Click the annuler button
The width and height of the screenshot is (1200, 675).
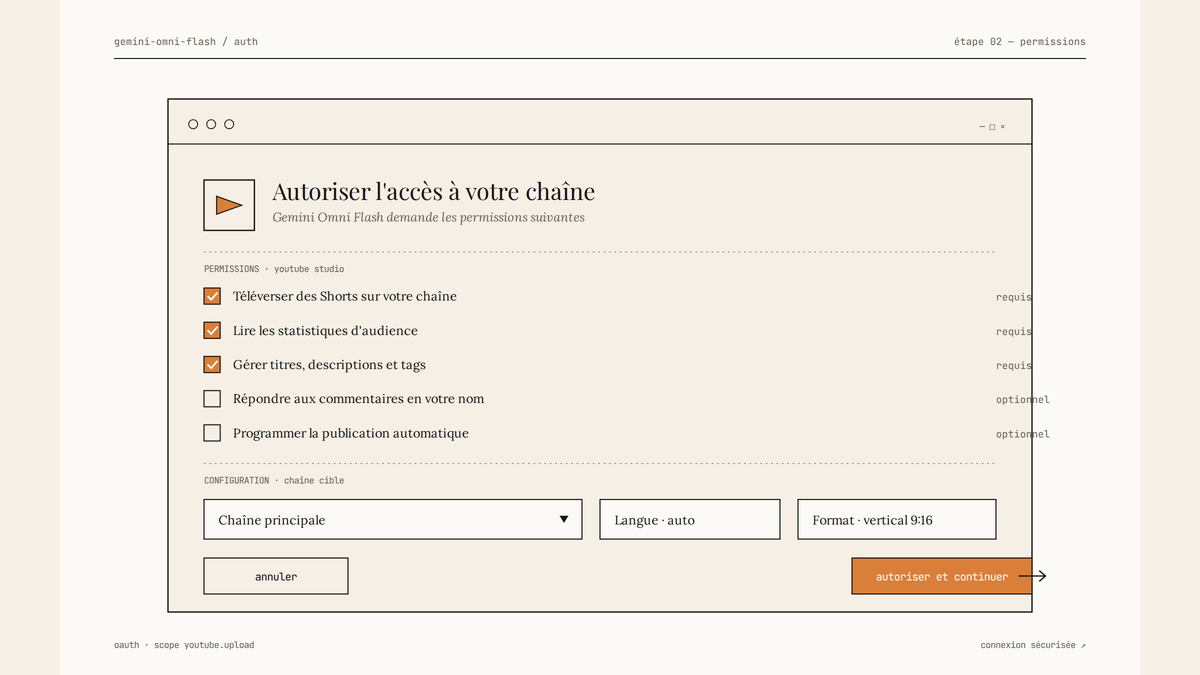[276, 576]
